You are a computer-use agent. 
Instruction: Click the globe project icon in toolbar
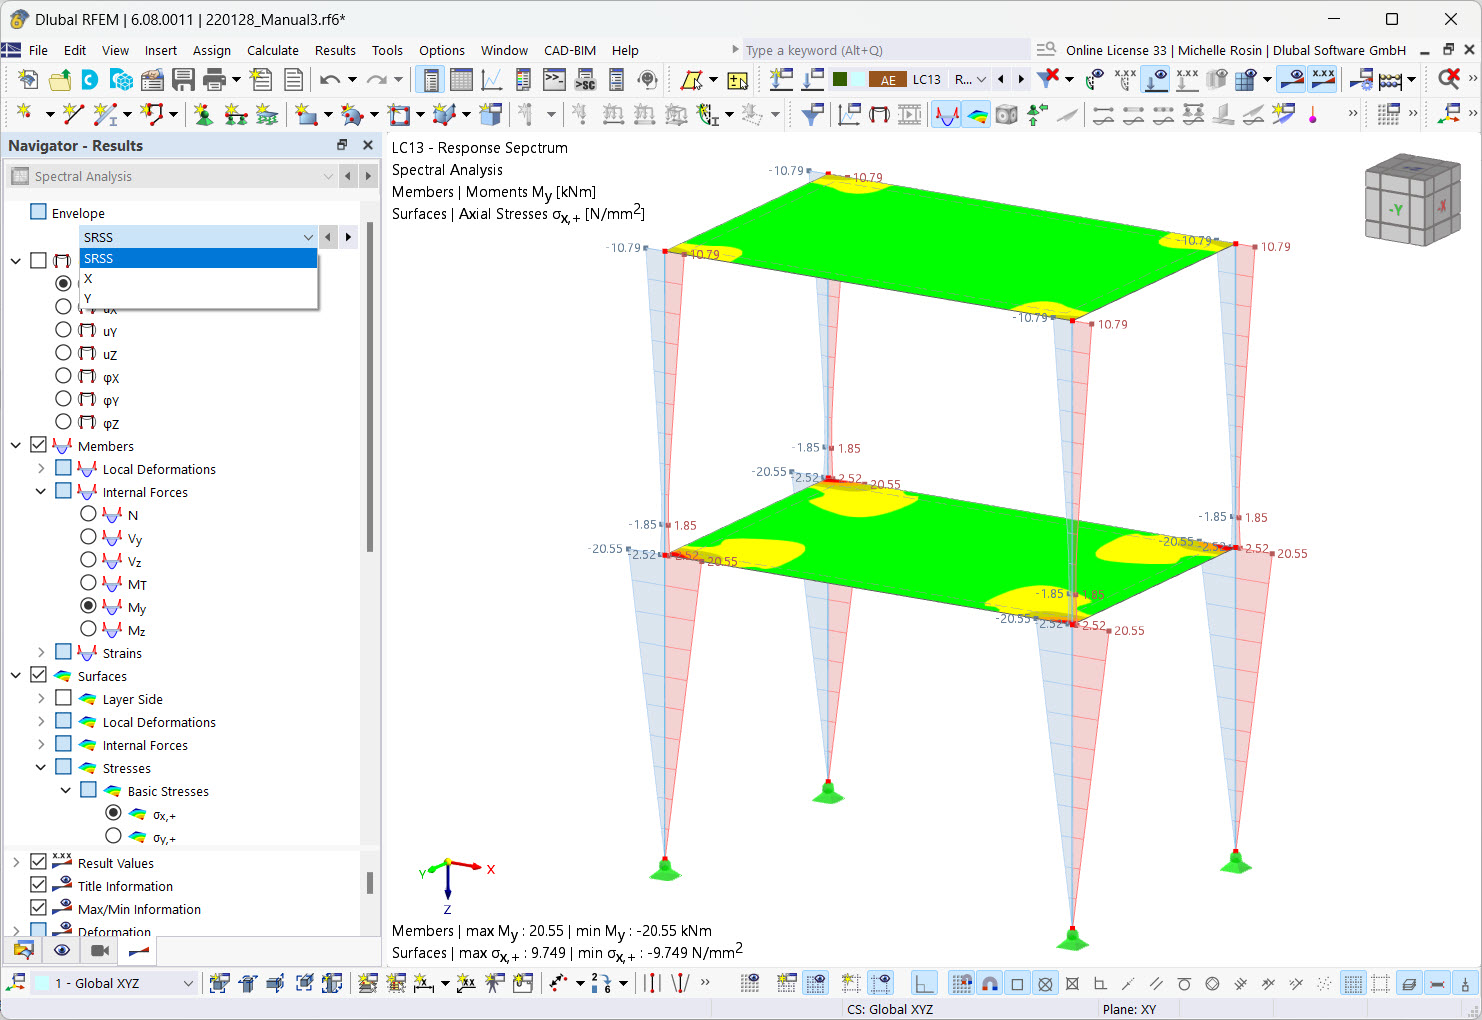point(122,78)
